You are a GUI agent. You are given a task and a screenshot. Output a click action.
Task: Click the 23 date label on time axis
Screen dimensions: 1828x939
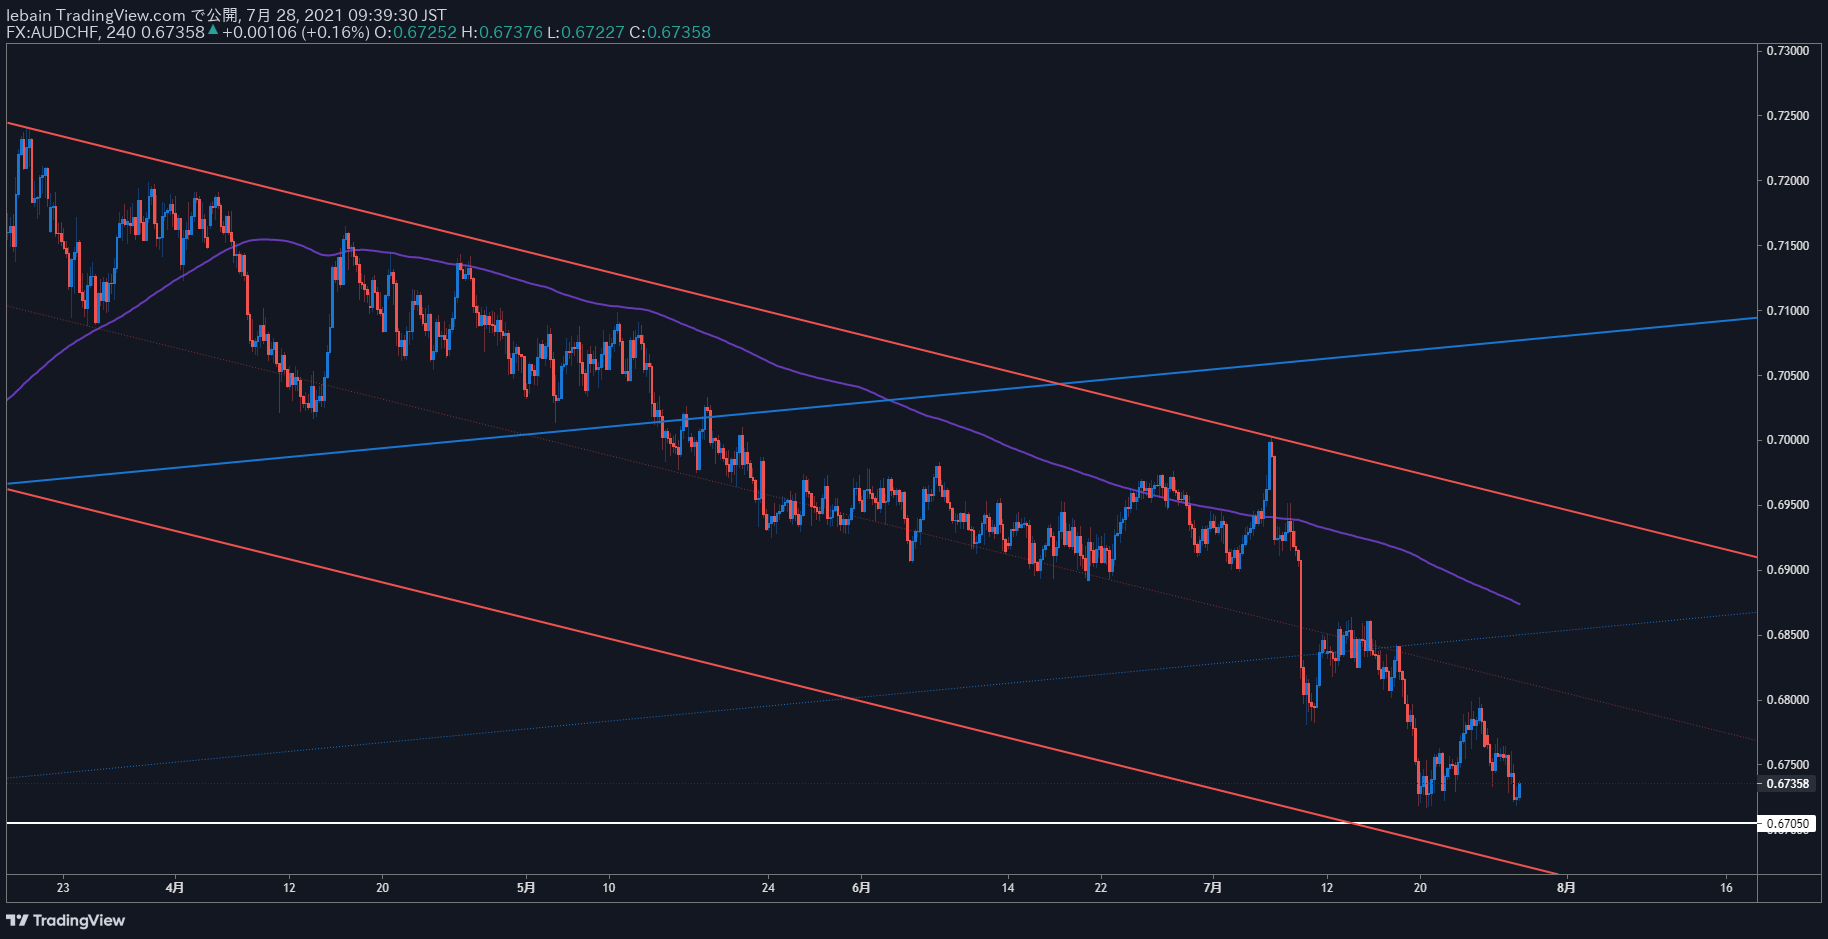coord(64,887)
